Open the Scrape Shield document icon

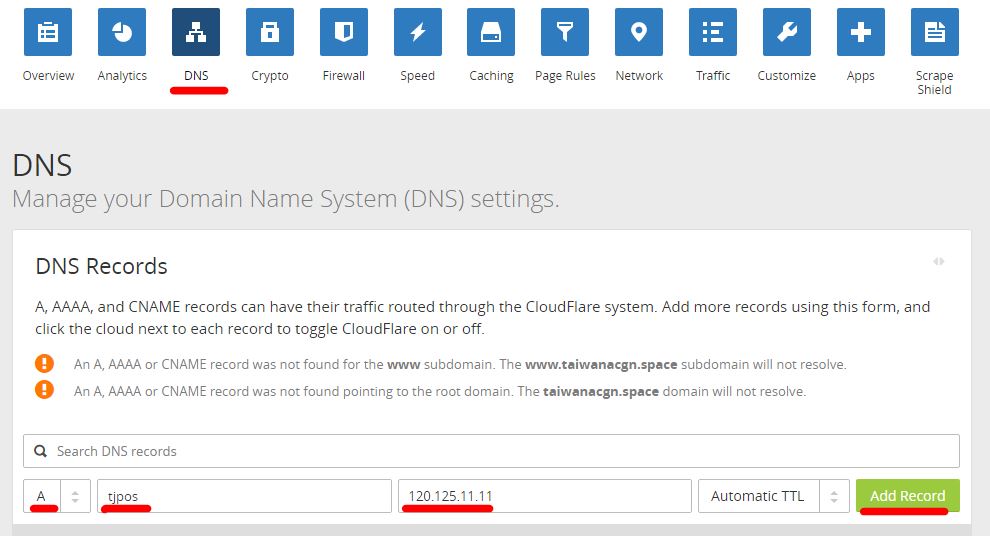coord(934,33)
